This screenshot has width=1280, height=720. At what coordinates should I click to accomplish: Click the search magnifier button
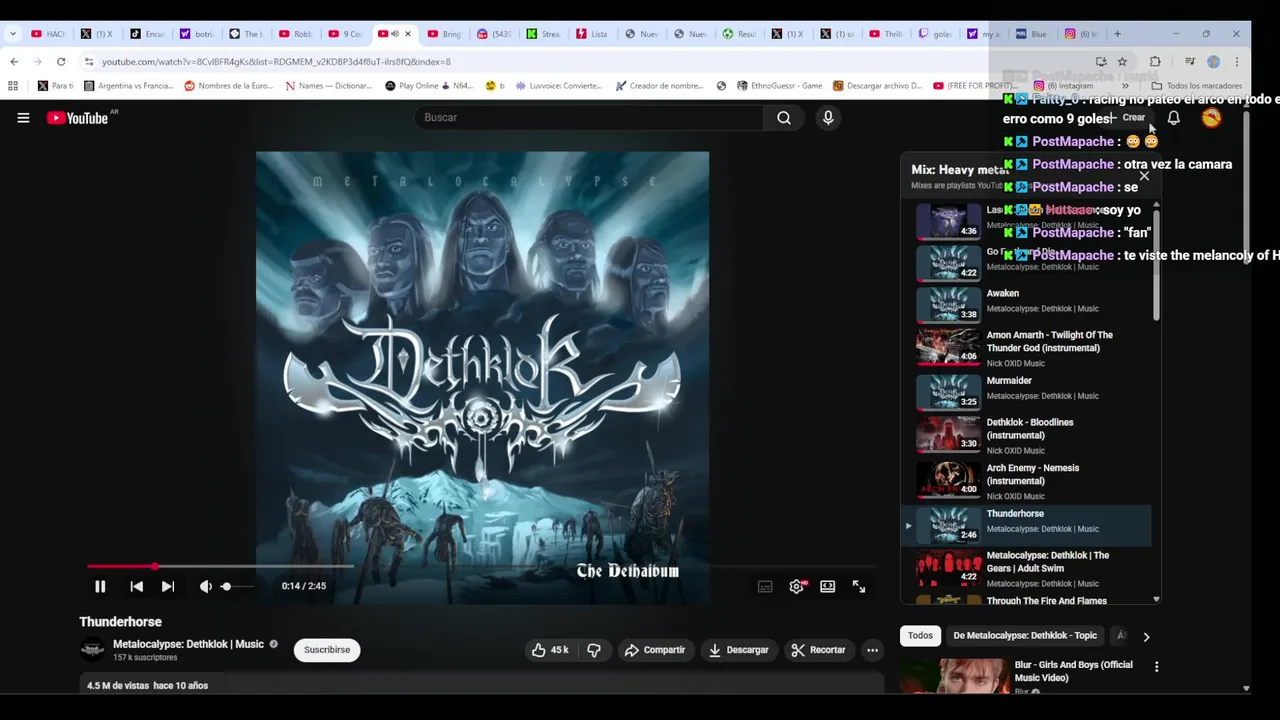coord(784,118)
